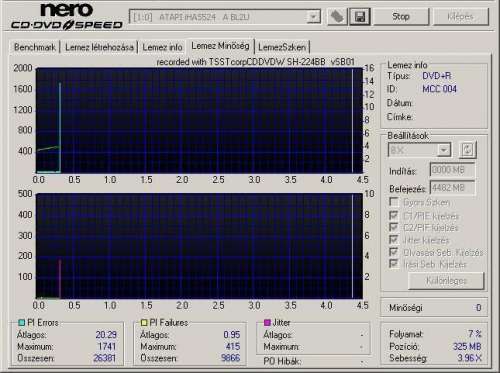This screenshot has height=373, width=500.
Task: Switch to the Lemez létrehozása tab
Action: (x=99, y=47)
